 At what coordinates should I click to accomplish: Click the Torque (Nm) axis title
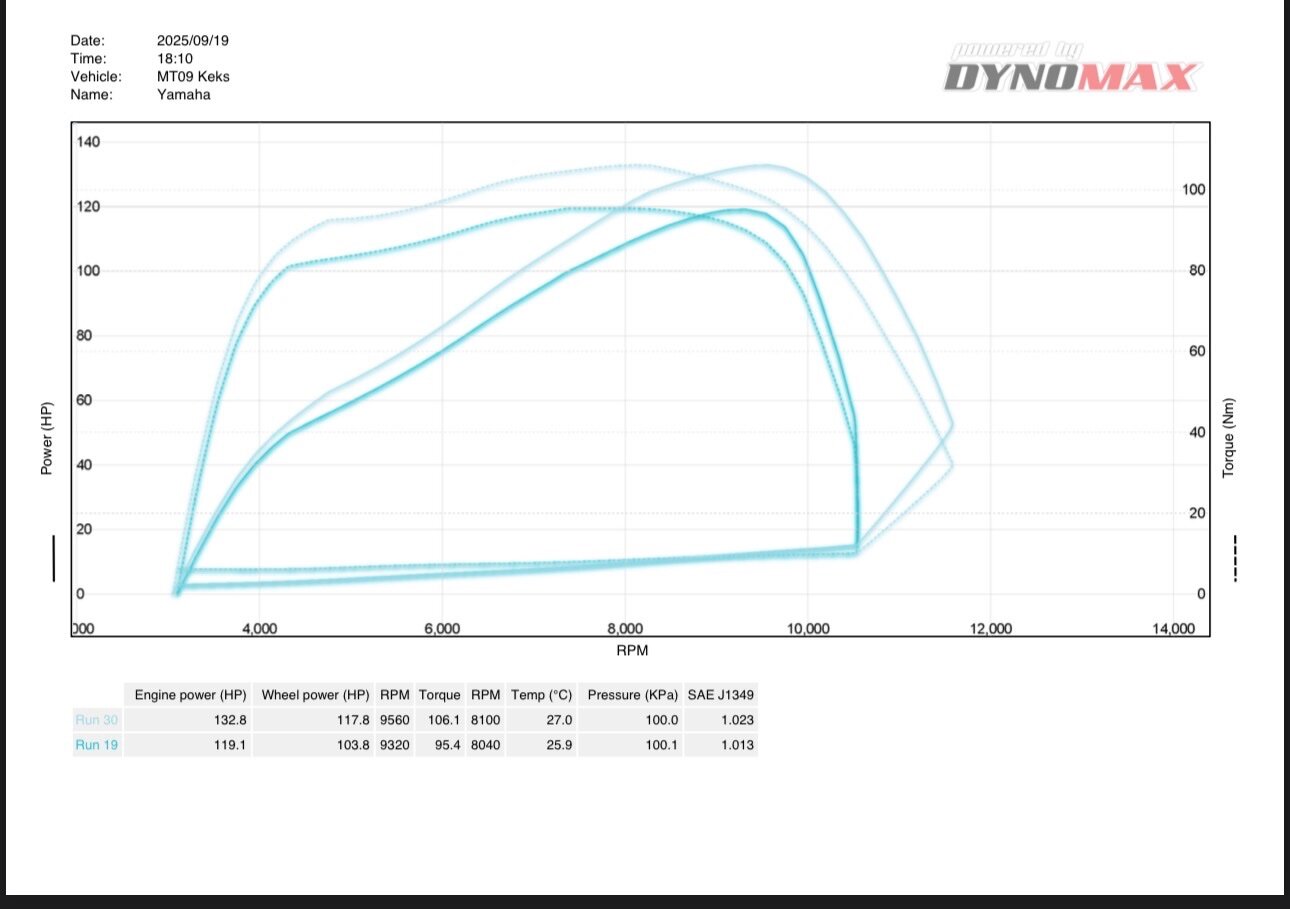pos(1229,437)
